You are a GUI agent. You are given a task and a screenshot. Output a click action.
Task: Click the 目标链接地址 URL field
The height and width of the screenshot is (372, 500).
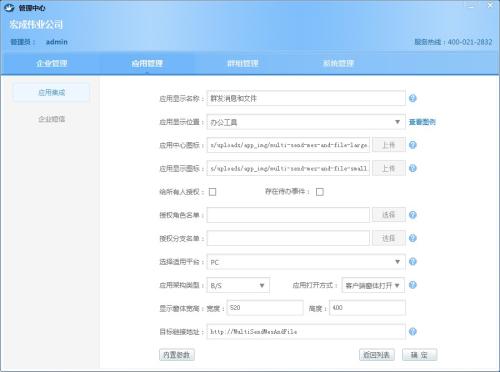tap(306, 332)
